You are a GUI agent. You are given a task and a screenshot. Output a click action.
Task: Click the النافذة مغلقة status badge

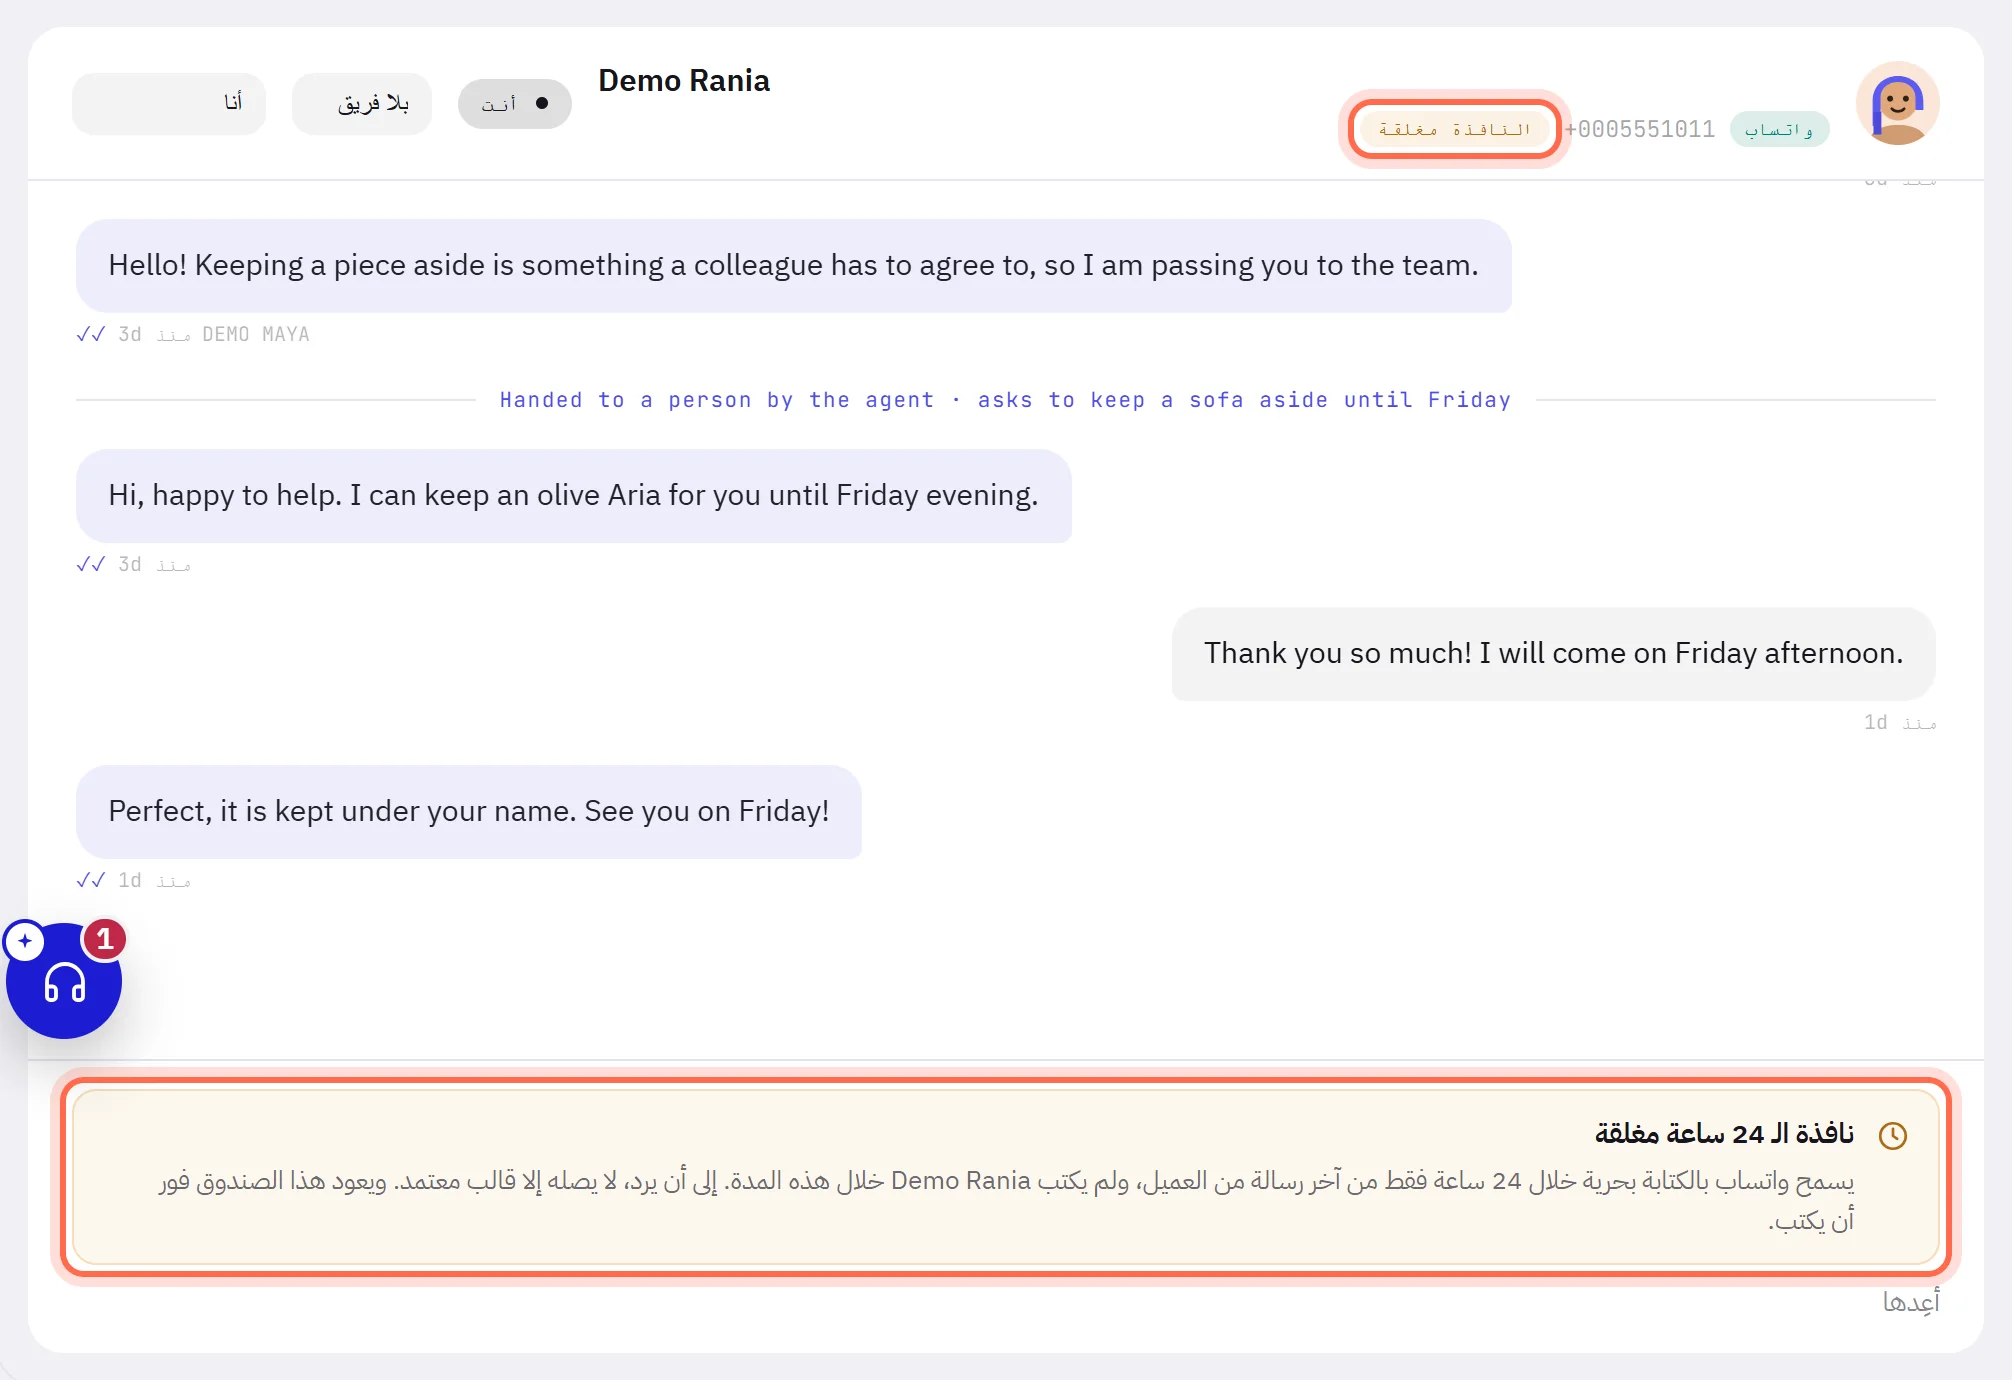1454,129
